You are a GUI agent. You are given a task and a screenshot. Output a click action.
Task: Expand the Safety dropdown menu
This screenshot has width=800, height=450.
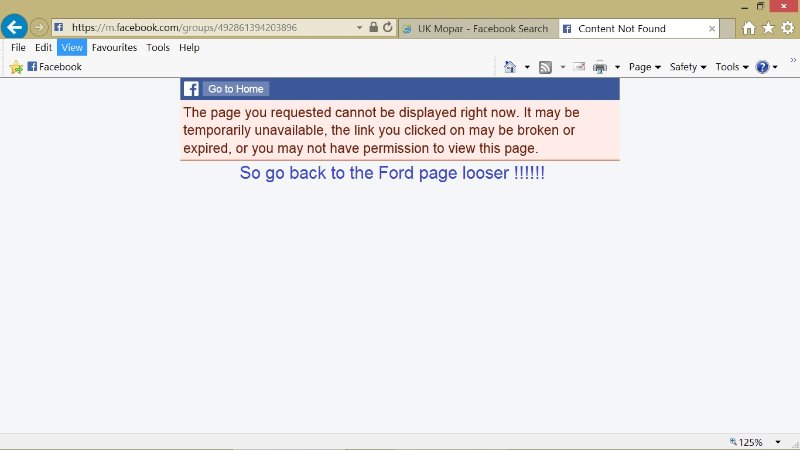coord(688,67)
